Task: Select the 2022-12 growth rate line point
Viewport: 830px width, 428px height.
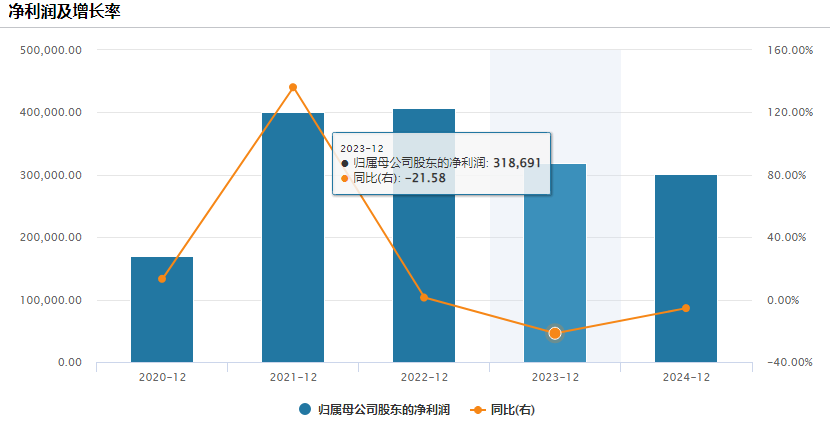Action: click(x=424, y=297)
